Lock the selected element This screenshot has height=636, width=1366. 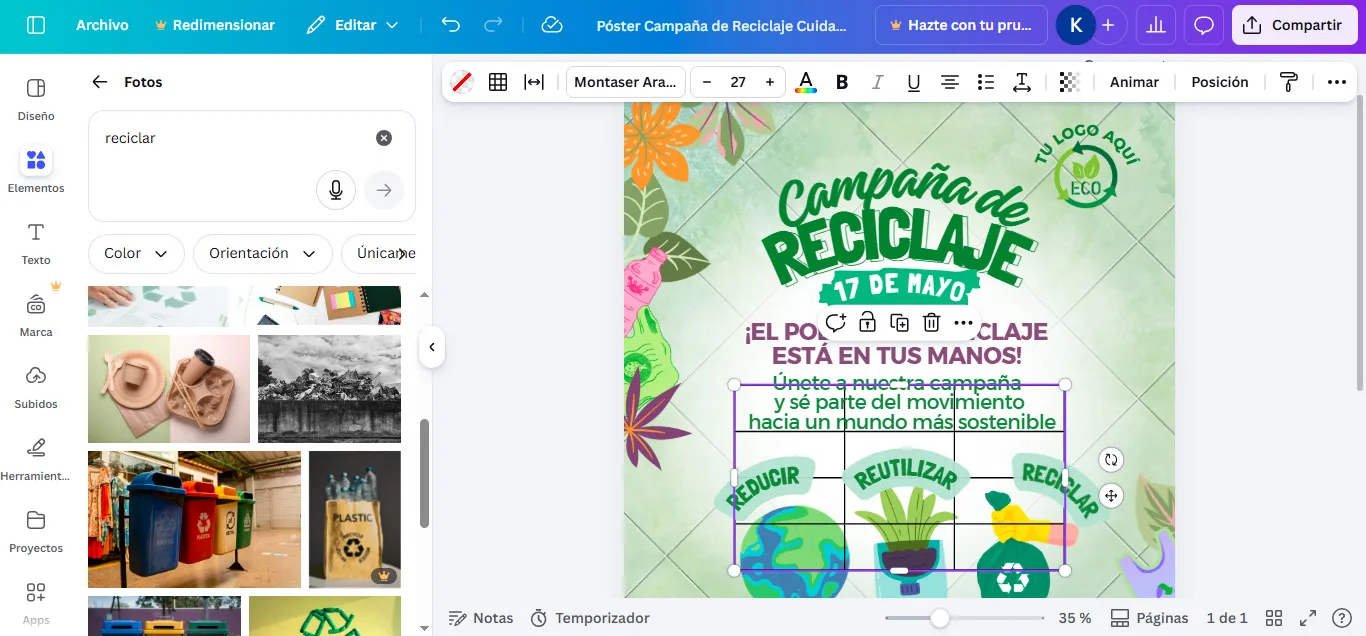pyautogui.click(x=867, y=322)
